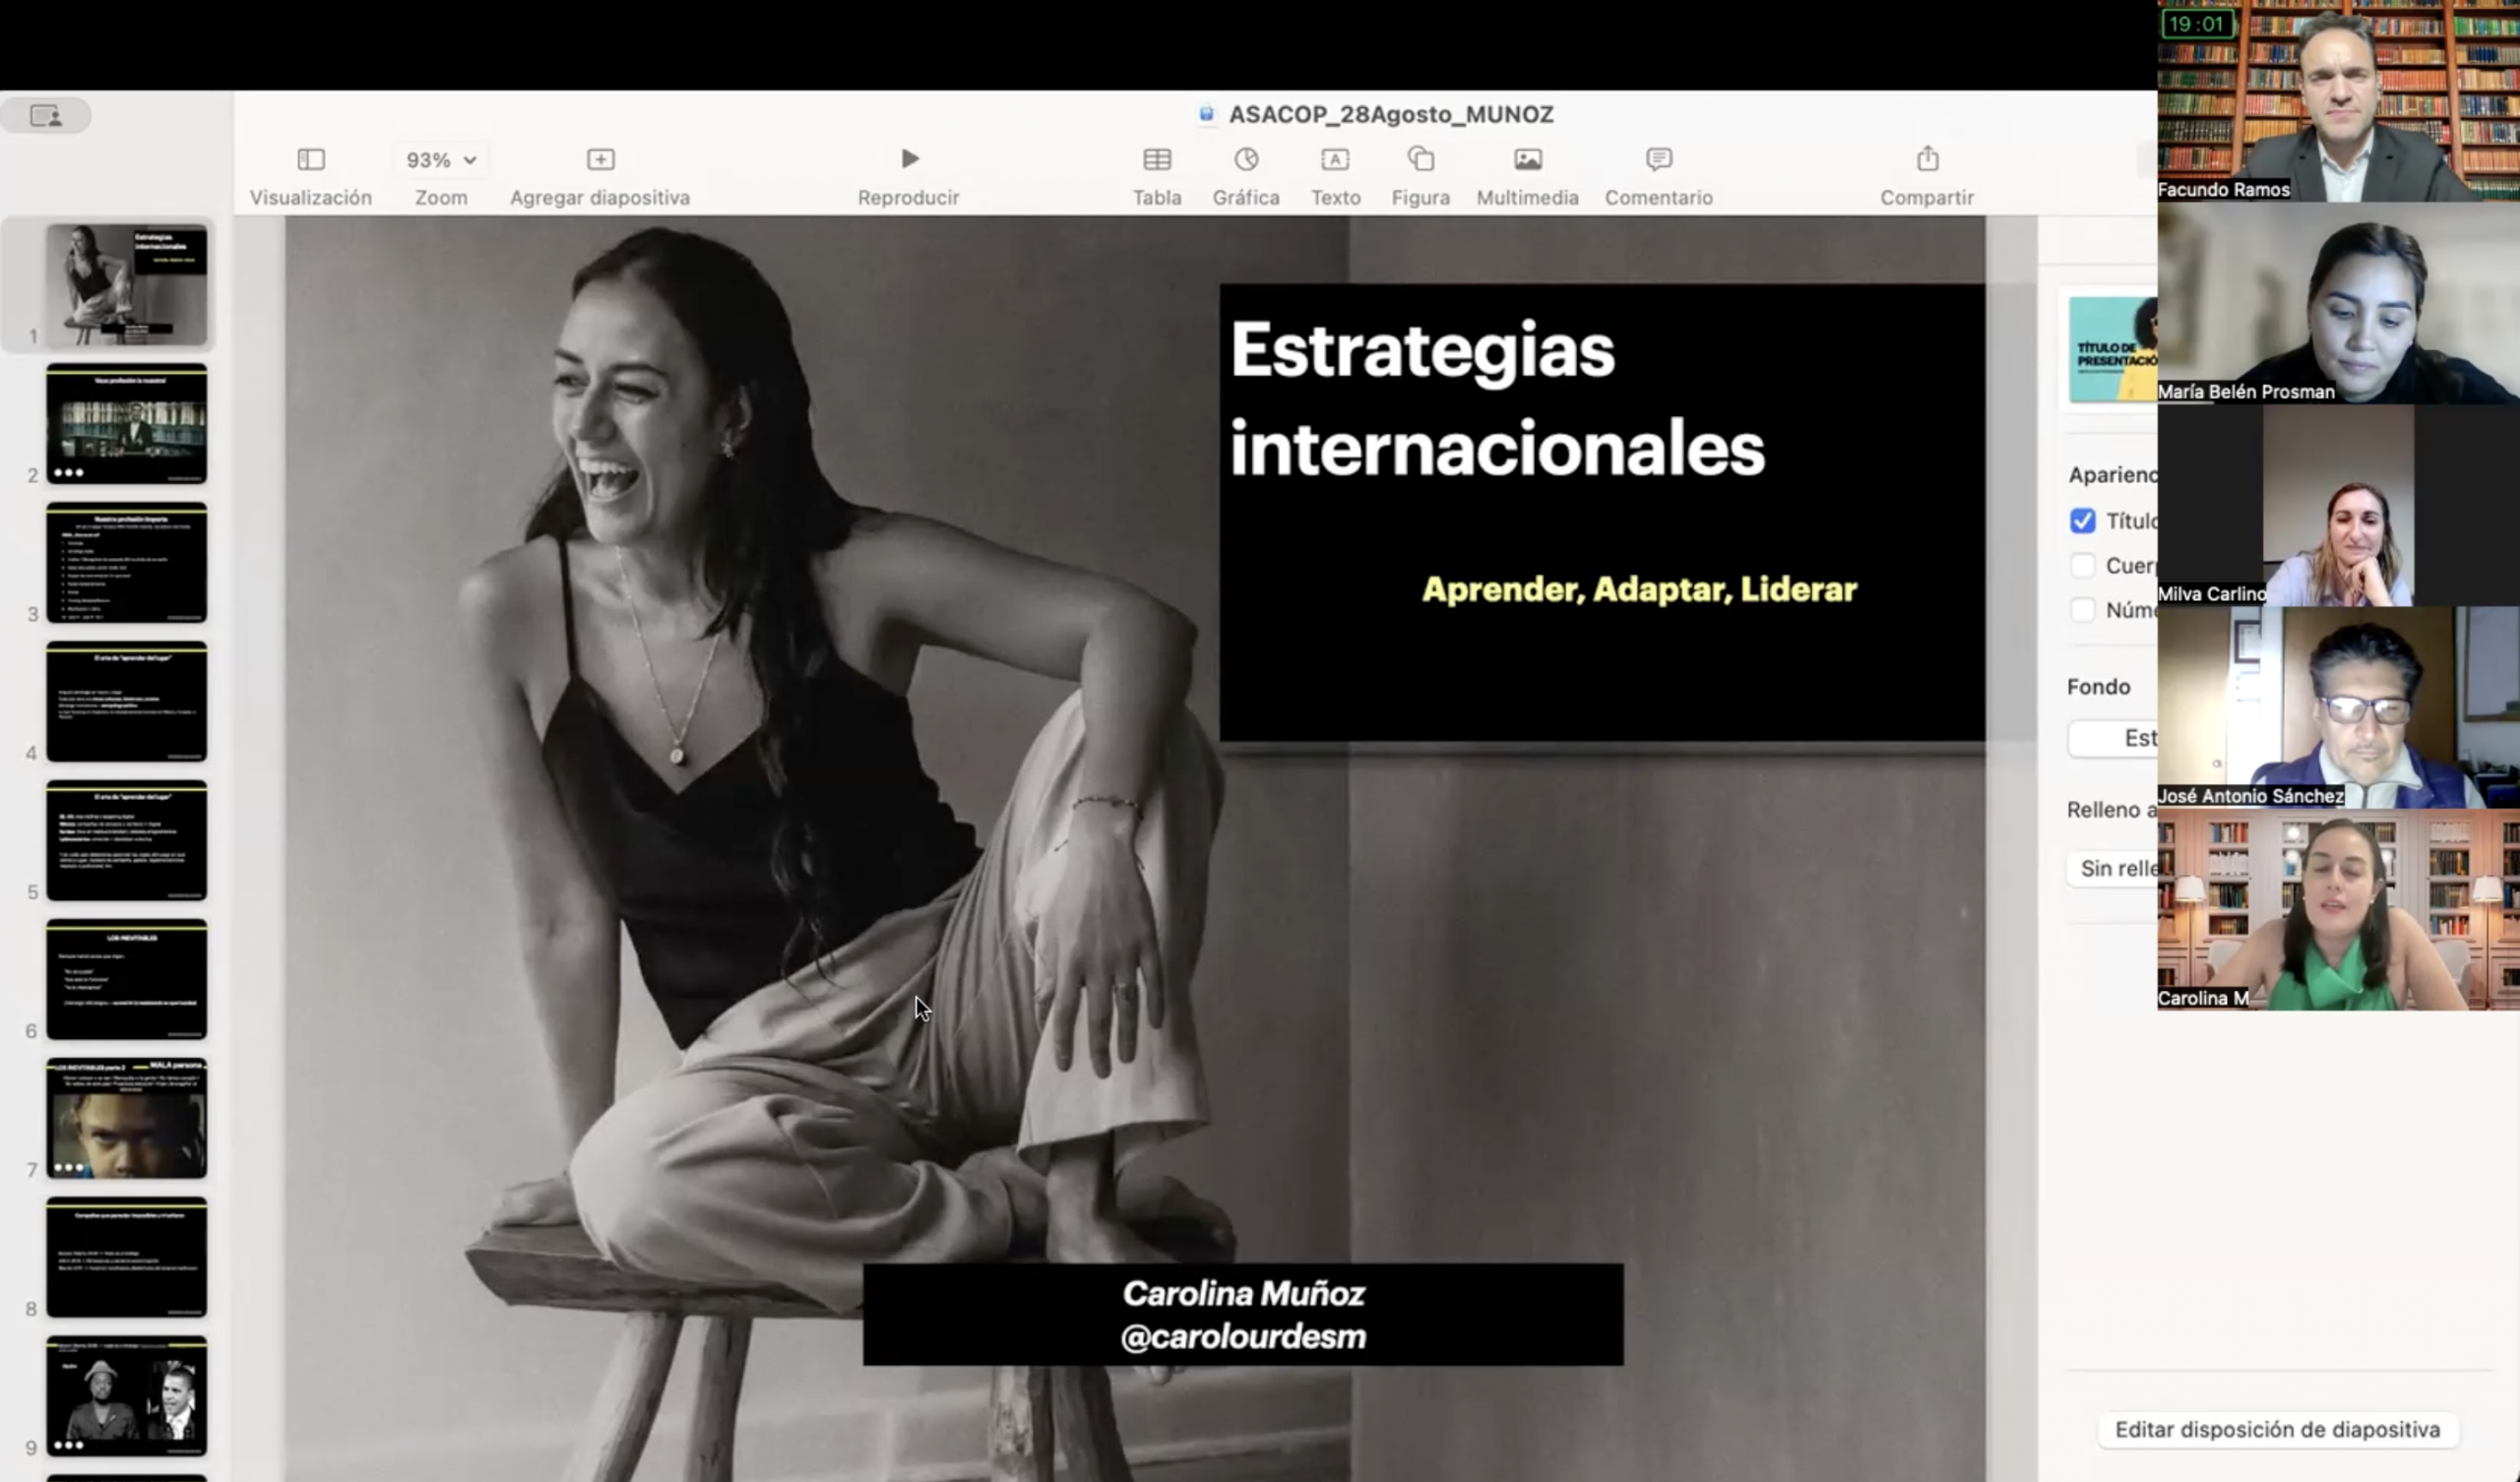Insert a Tabla from the toolbar
The height and width of the screenshot is (1482, 2520).
click(1157, 160)
